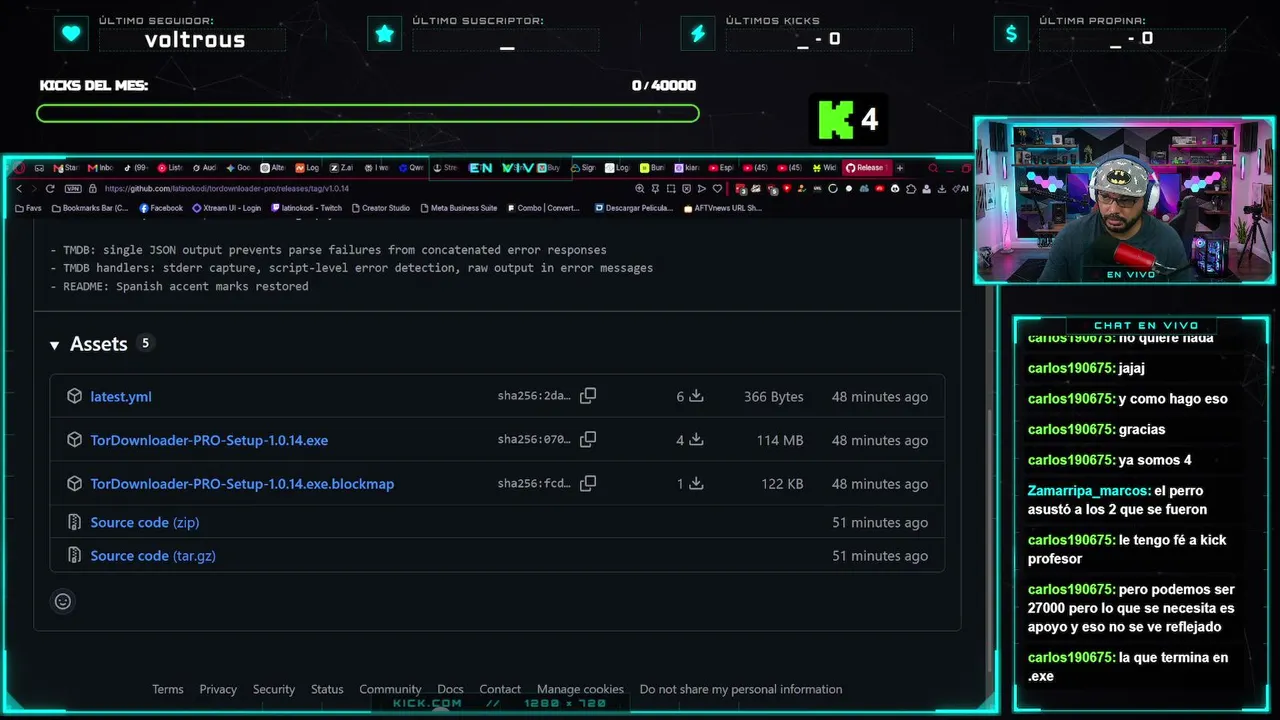Screen dimensions: 1280x720
Task: Copy SHA256 hash for TorDownloader-PRO-Setup-1.0.14.exe
Action: 588,440
